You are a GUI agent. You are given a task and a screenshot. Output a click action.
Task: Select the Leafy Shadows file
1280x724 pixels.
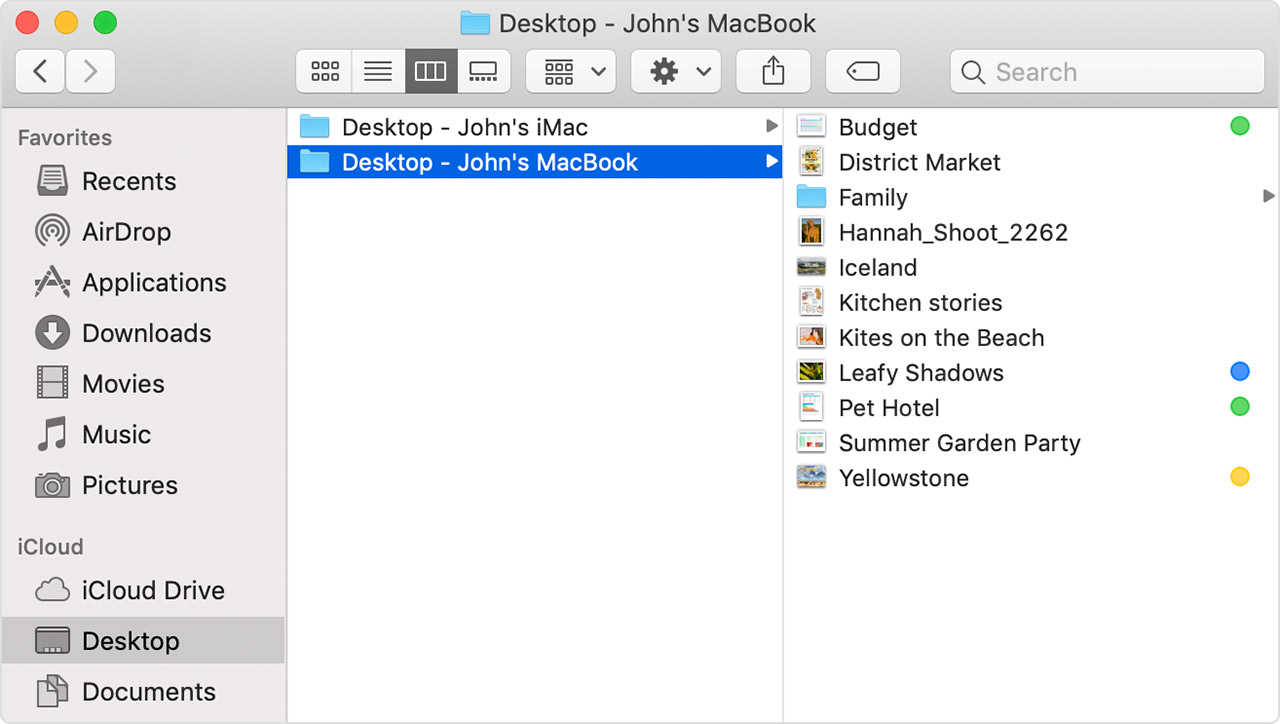(1032, 372)
